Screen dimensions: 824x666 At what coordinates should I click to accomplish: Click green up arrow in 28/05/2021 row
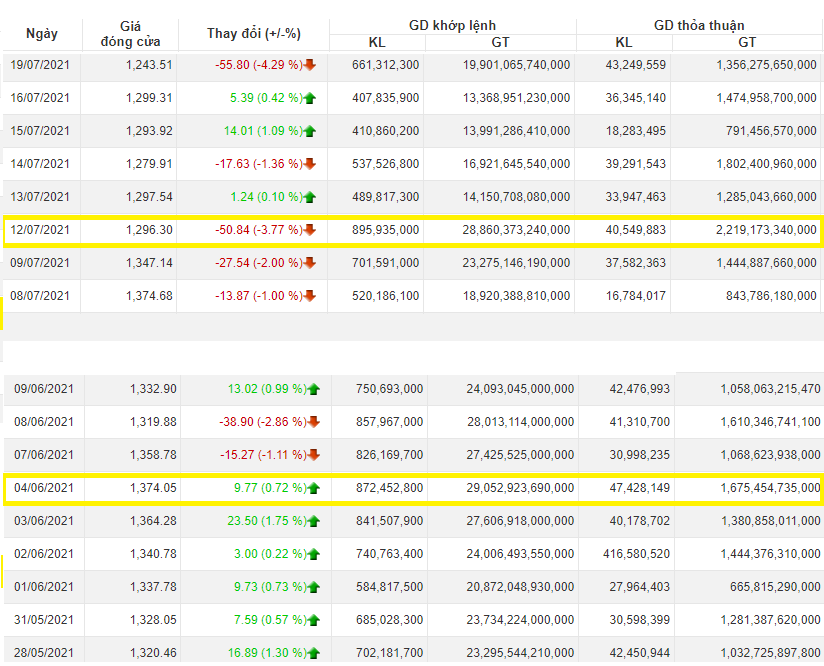pos(314,653)
